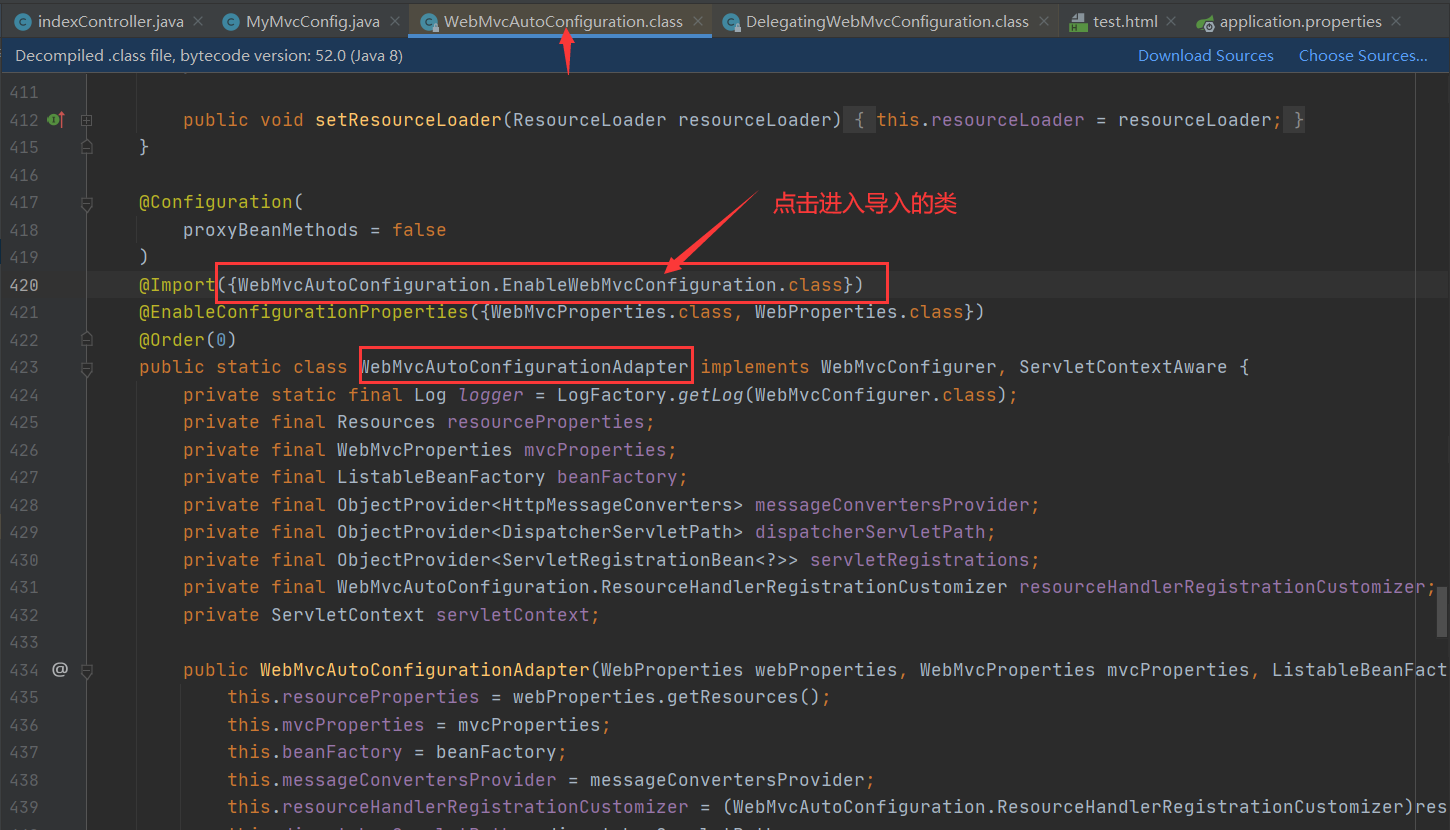Click the class icon on DelegatingWebMvcConfiguration.class tab
The image size is (1450, 830).
[731, 21]
